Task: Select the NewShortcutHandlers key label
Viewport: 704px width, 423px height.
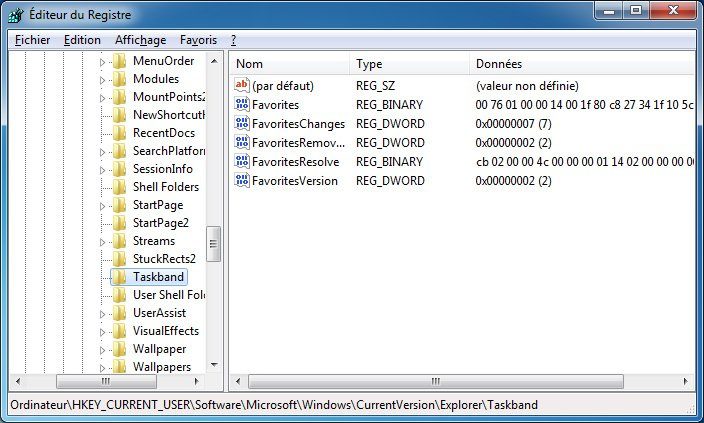Action: tap(169, 115)
